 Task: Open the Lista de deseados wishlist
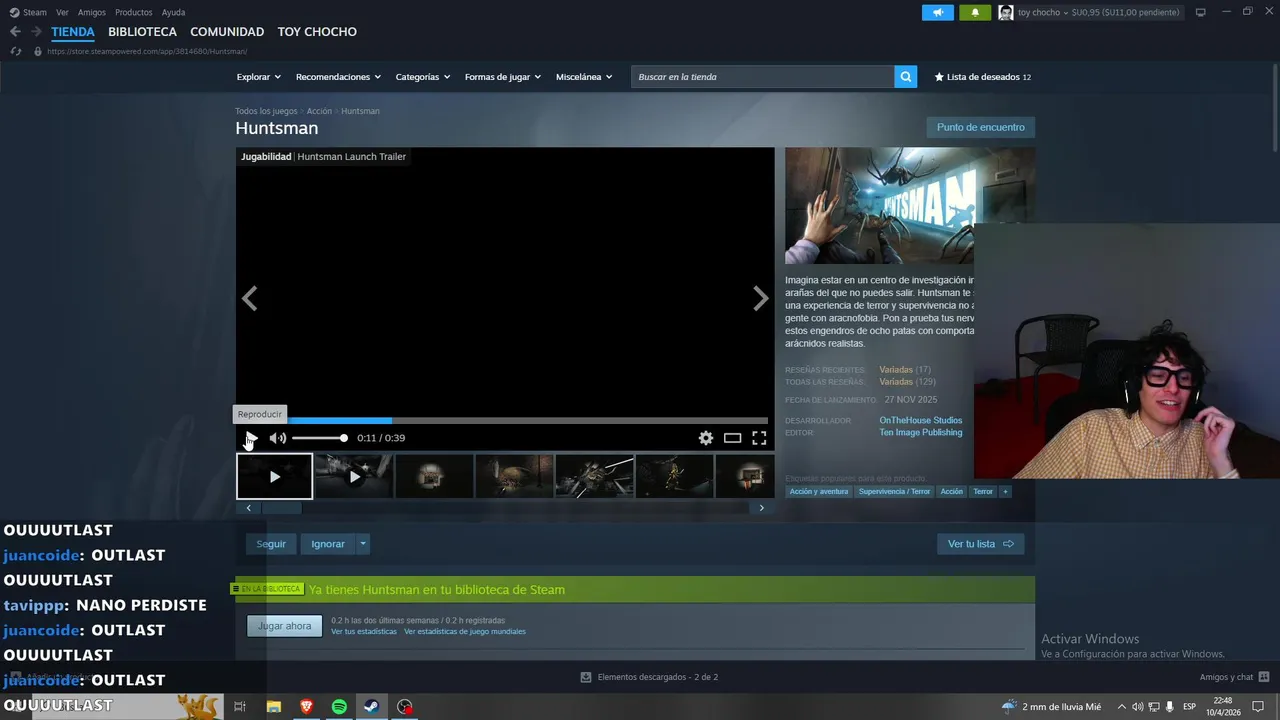click(982, 77)
